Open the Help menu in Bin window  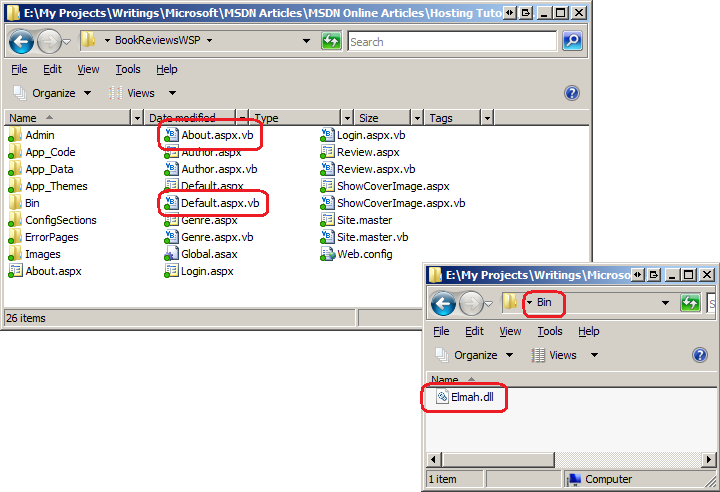(589, 331)
